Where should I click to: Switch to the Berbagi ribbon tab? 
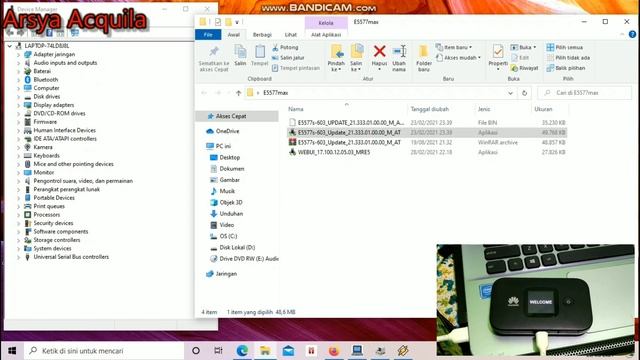pyautogui.click(x=262, y=35)
